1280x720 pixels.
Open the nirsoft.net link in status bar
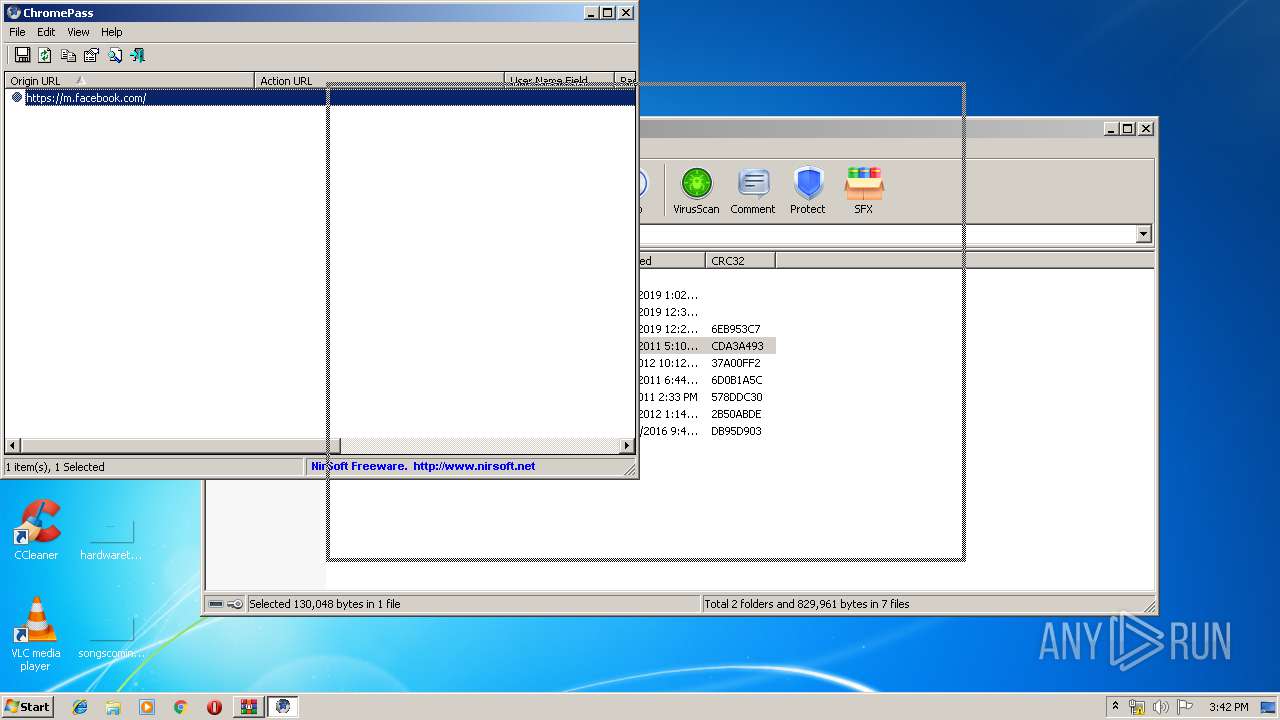(474, 466)
